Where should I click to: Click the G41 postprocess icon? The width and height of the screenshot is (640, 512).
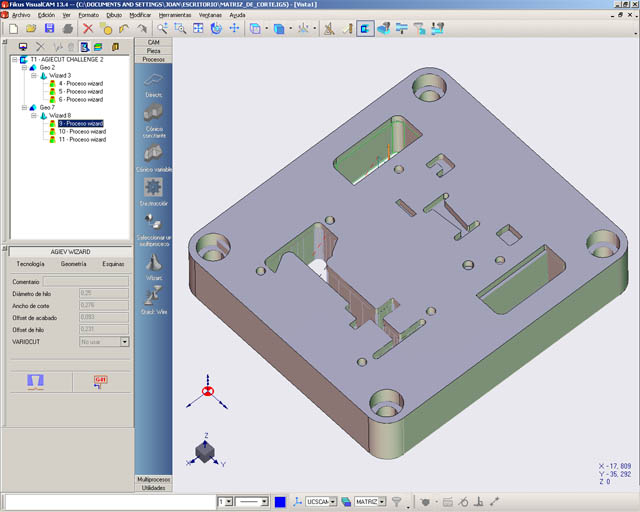tap(100, 381)
